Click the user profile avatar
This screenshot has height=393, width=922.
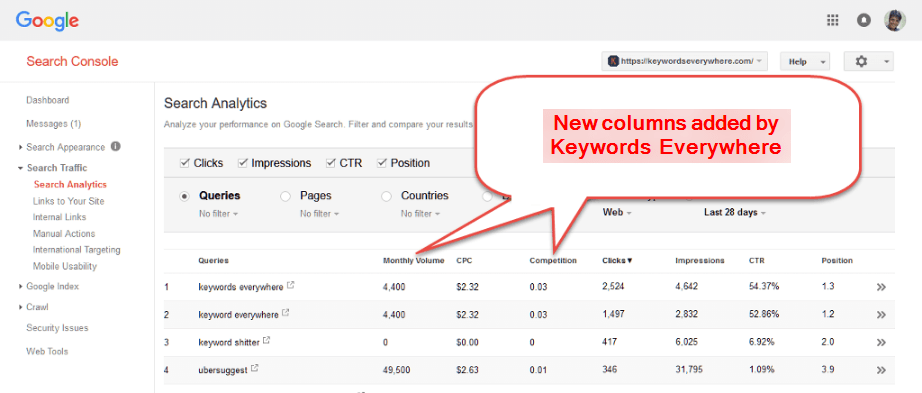[894, 20]
